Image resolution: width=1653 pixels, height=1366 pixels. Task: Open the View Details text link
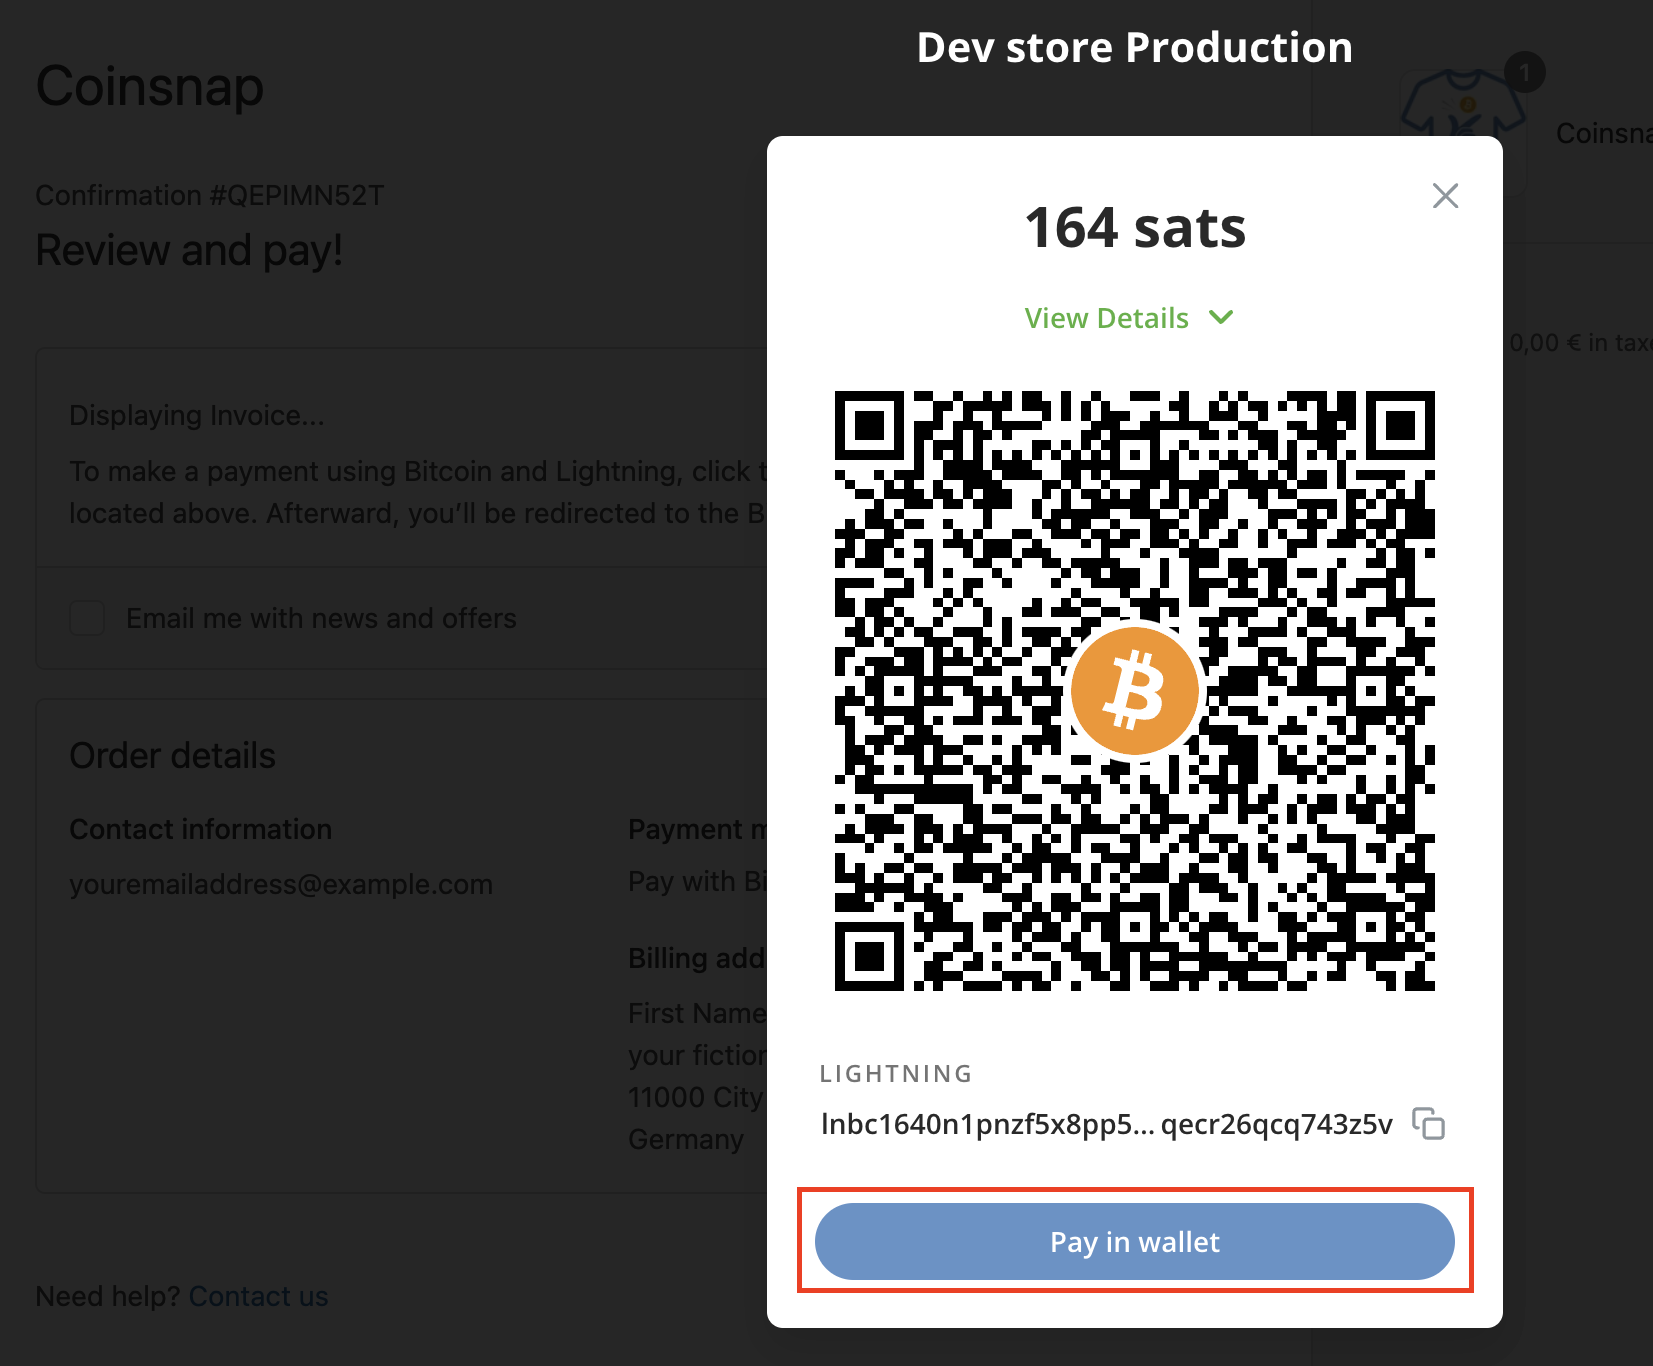tap(1106, 318)
